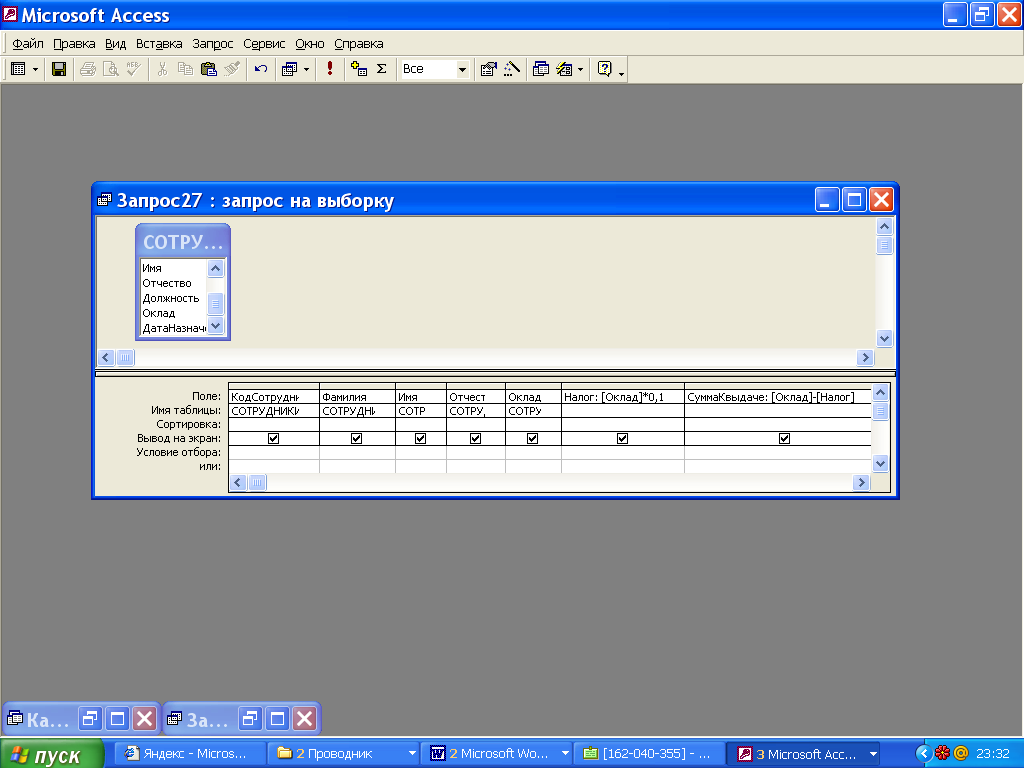Click down arrow of design grid scrollbar
The image size is (1024, 768).
click(880, 463)
